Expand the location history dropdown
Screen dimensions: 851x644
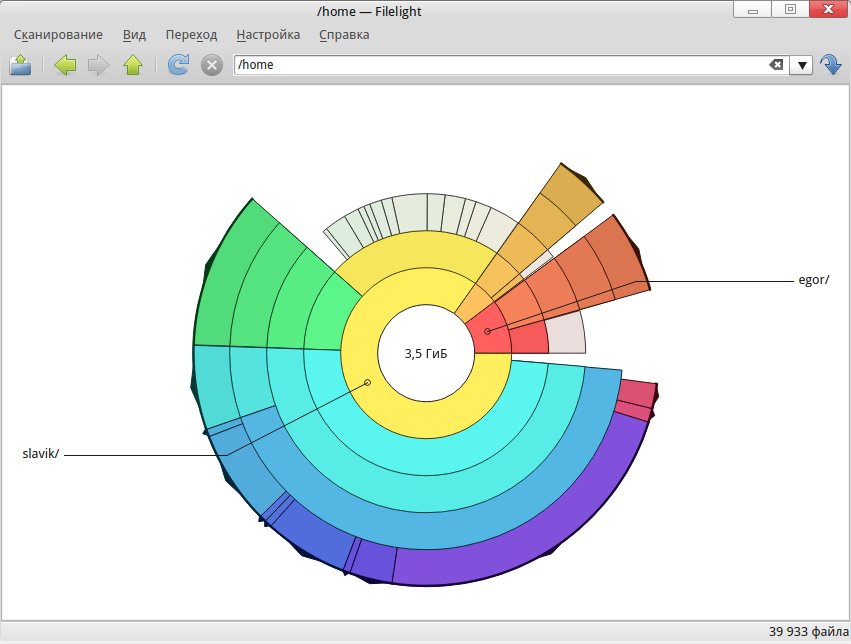pyautogui.click(x=801, y=65)
